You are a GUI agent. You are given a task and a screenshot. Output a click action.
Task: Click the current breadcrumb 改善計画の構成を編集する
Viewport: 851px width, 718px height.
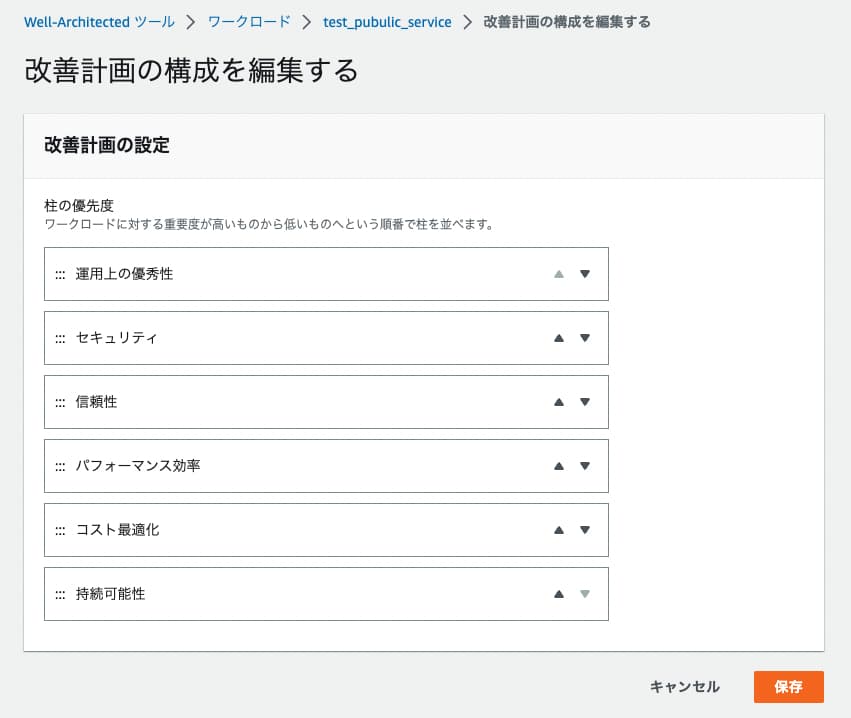(567, 22)
